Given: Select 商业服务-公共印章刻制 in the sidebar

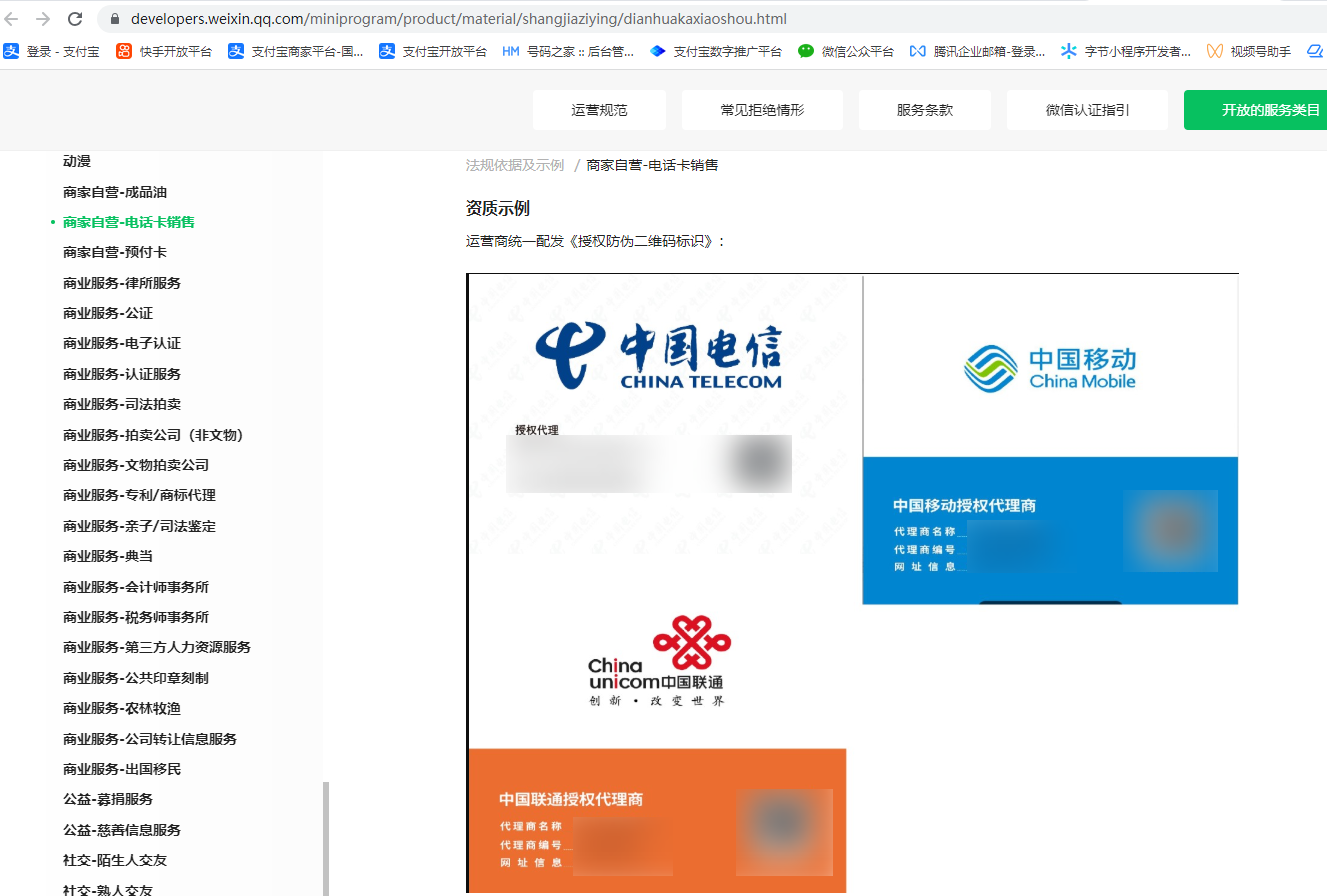Looking at the screenshot, I should (136, 678).
